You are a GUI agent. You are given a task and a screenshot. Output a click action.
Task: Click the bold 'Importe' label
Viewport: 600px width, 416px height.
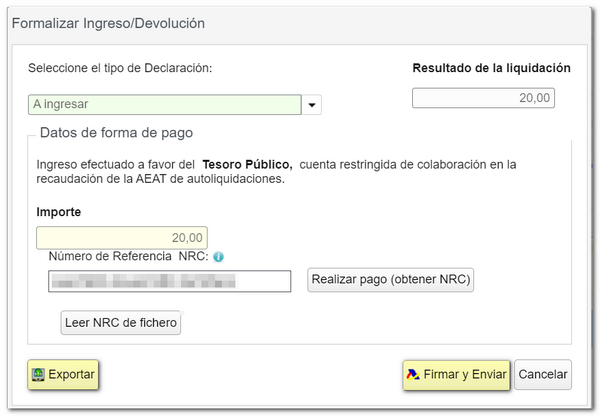point(59,212)
